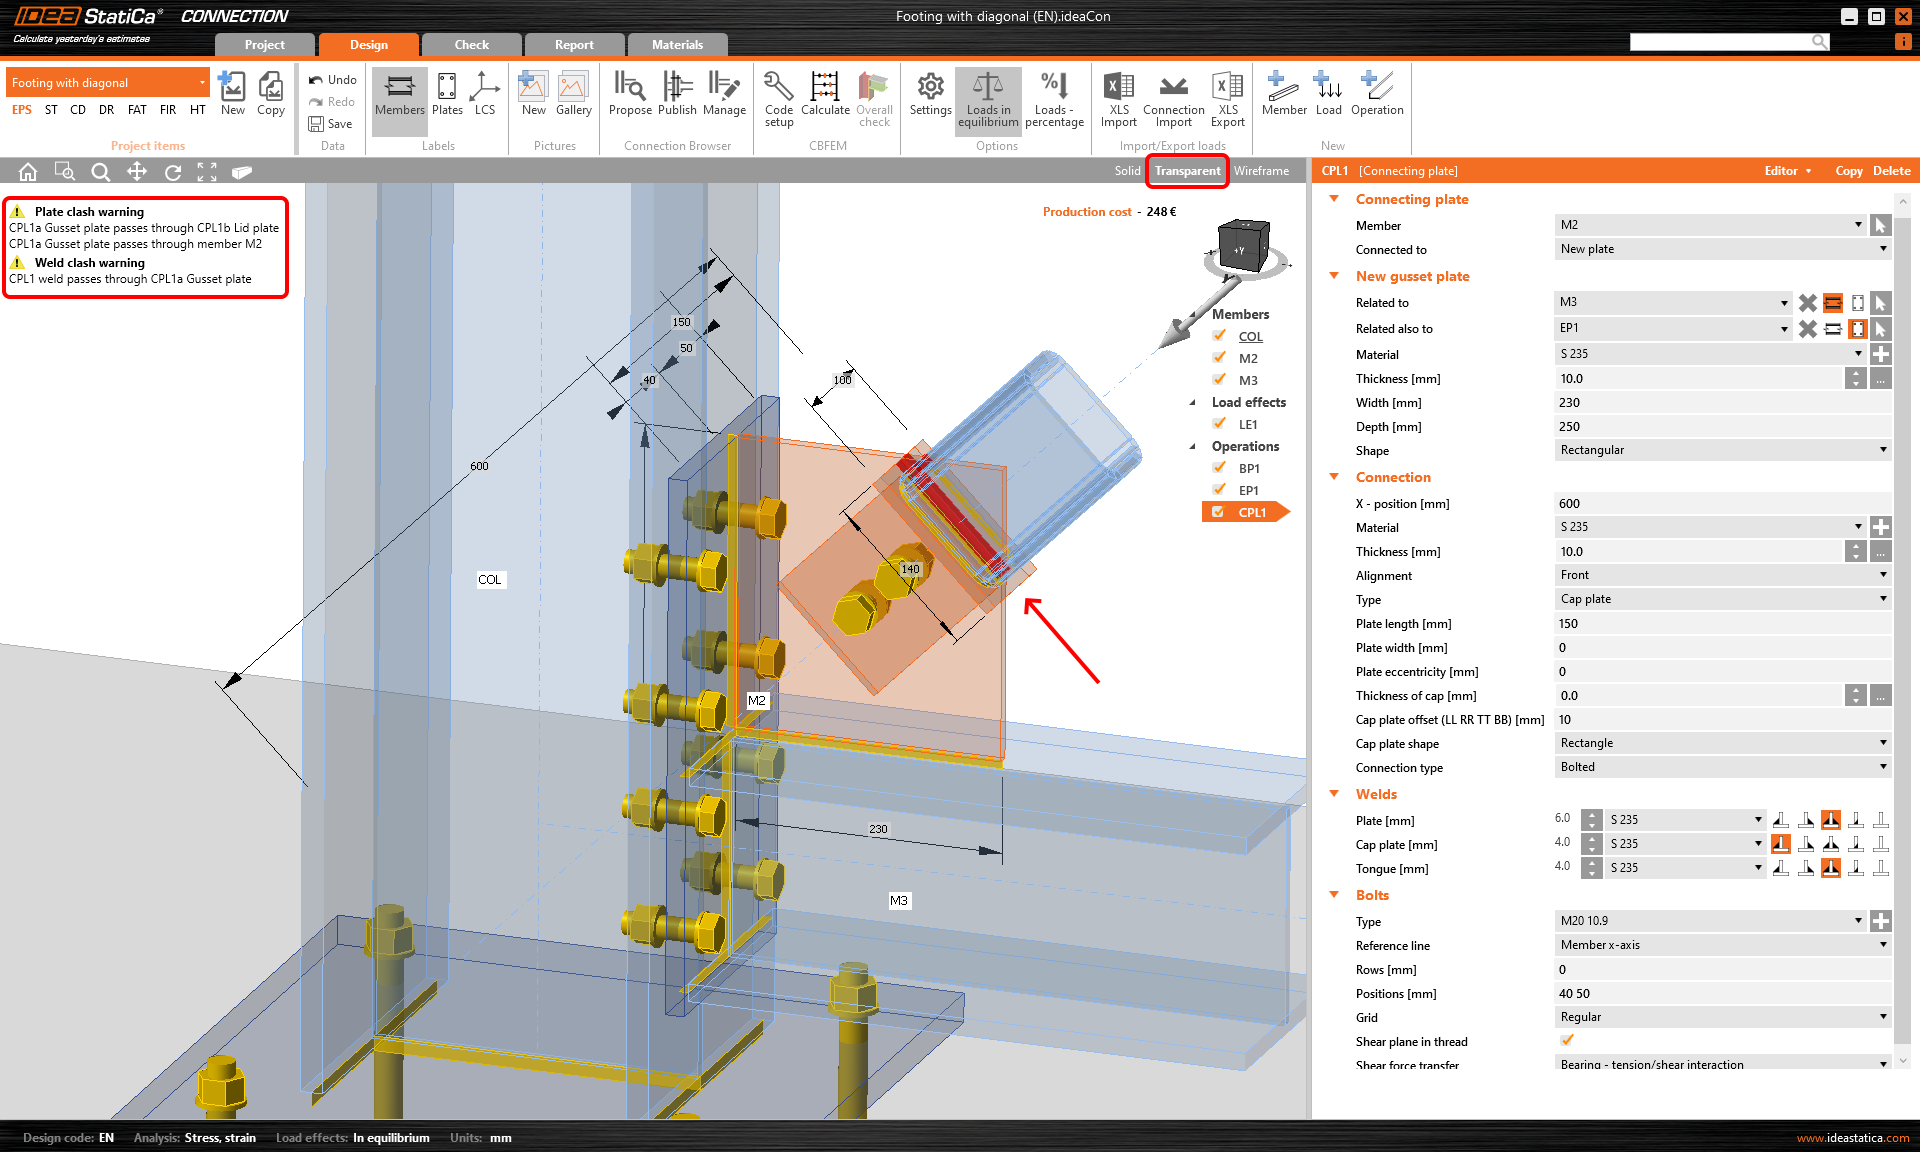Screen dimensions: 1920x1152
Task: Switch view mode to Wireframe
Action: coord(1261,170)
